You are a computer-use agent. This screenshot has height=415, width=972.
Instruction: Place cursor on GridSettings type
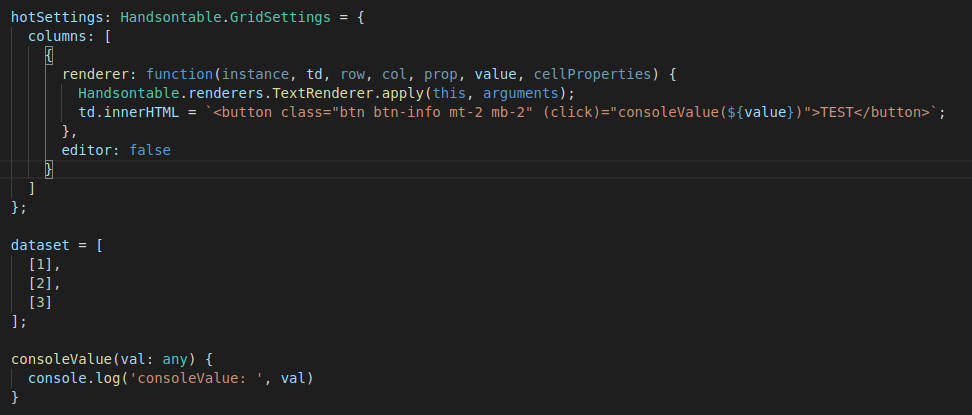pyautogui.click(x=280, y=17)
